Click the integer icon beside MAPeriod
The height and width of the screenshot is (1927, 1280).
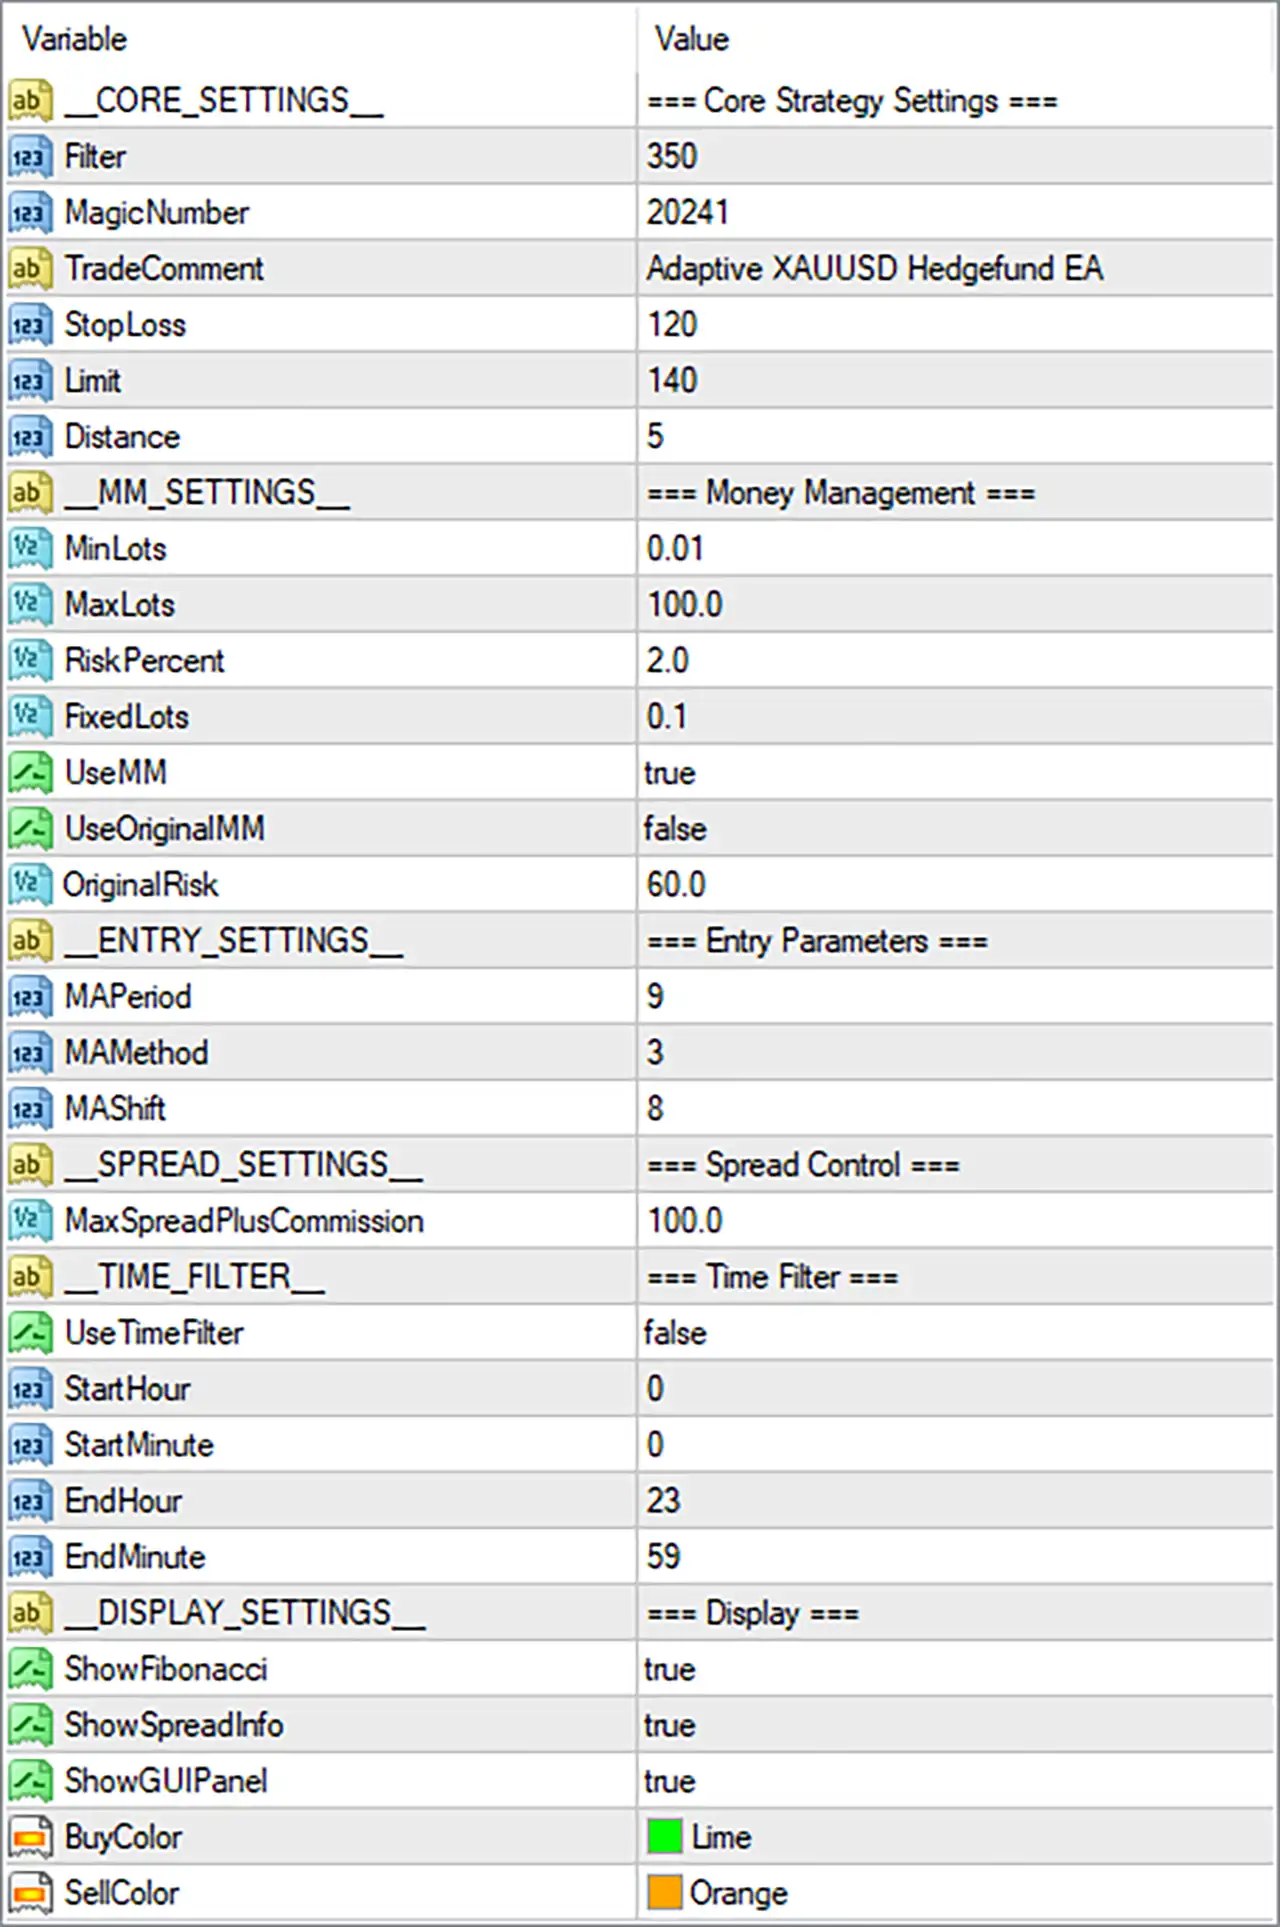(x=29, y=997)
